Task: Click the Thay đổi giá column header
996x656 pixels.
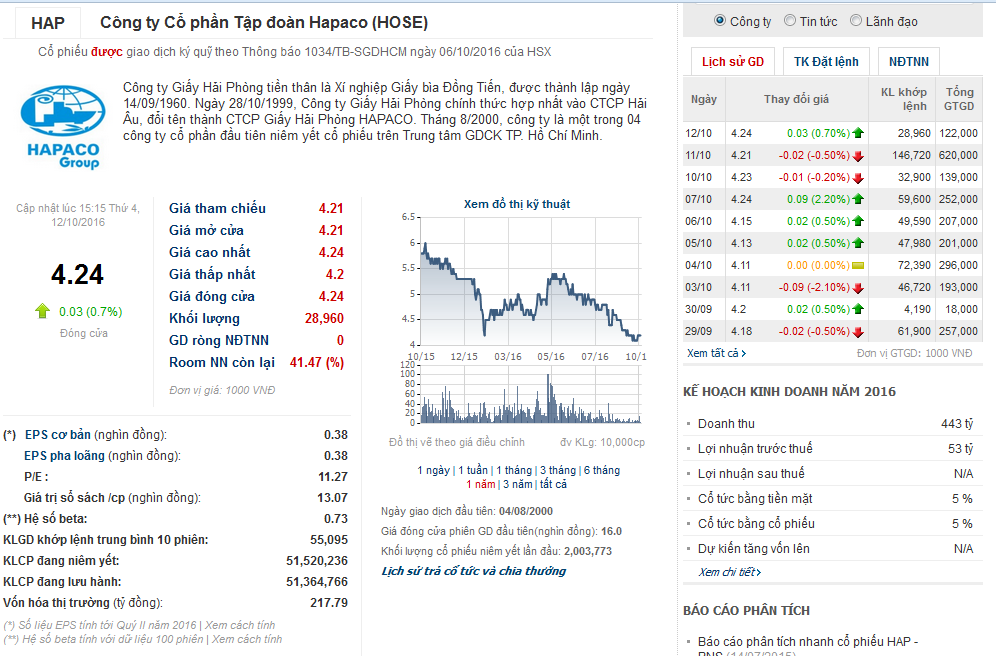Action: coord(797,99)
